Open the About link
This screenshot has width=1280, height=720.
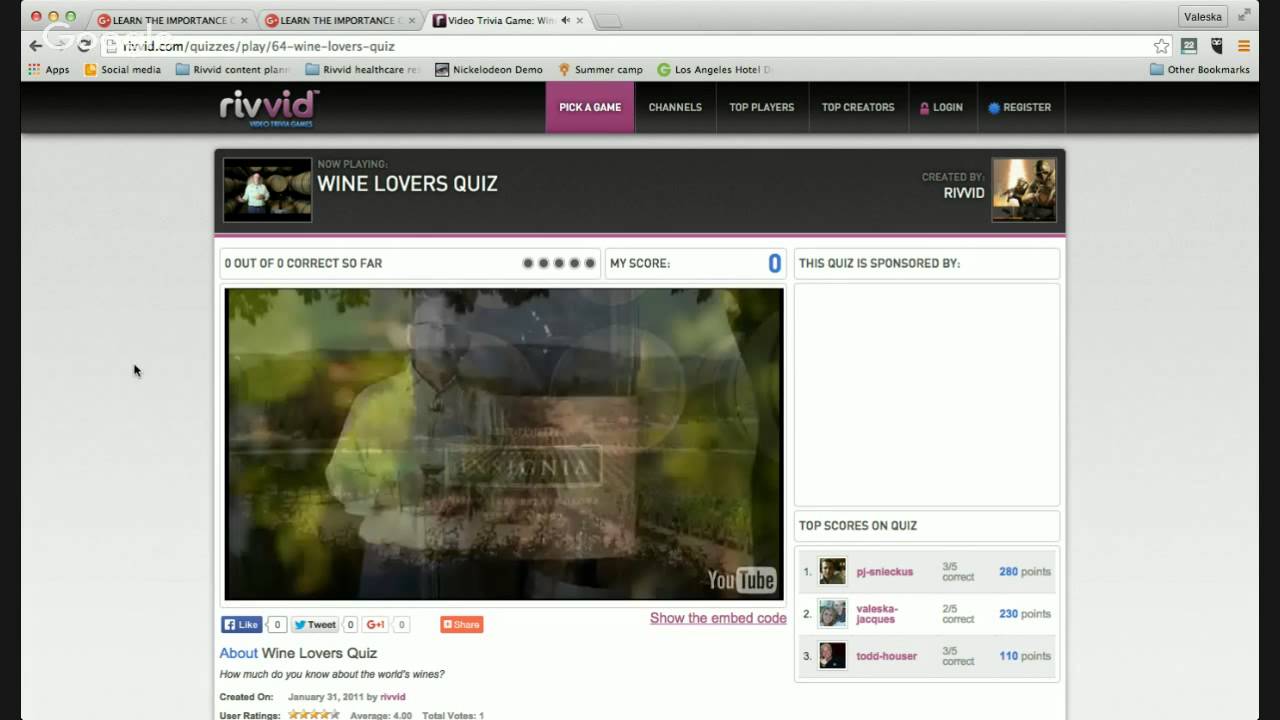point(239,653)
